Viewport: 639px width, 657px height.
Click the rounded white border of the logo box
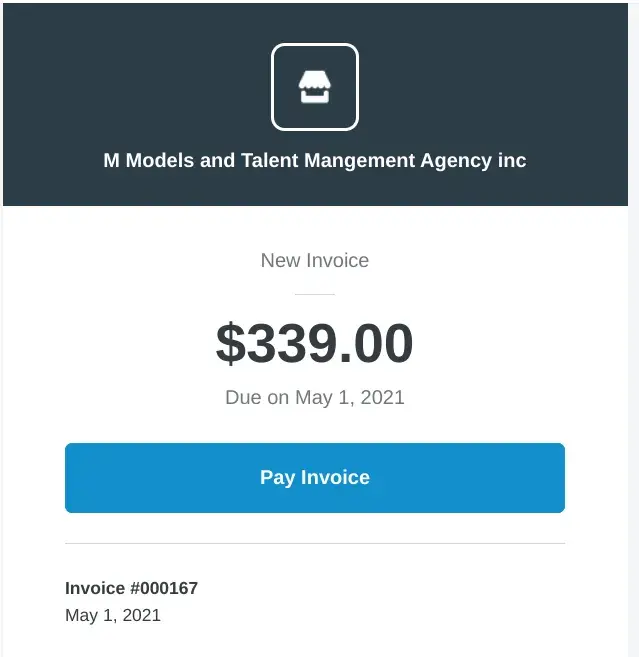(273, 88)
